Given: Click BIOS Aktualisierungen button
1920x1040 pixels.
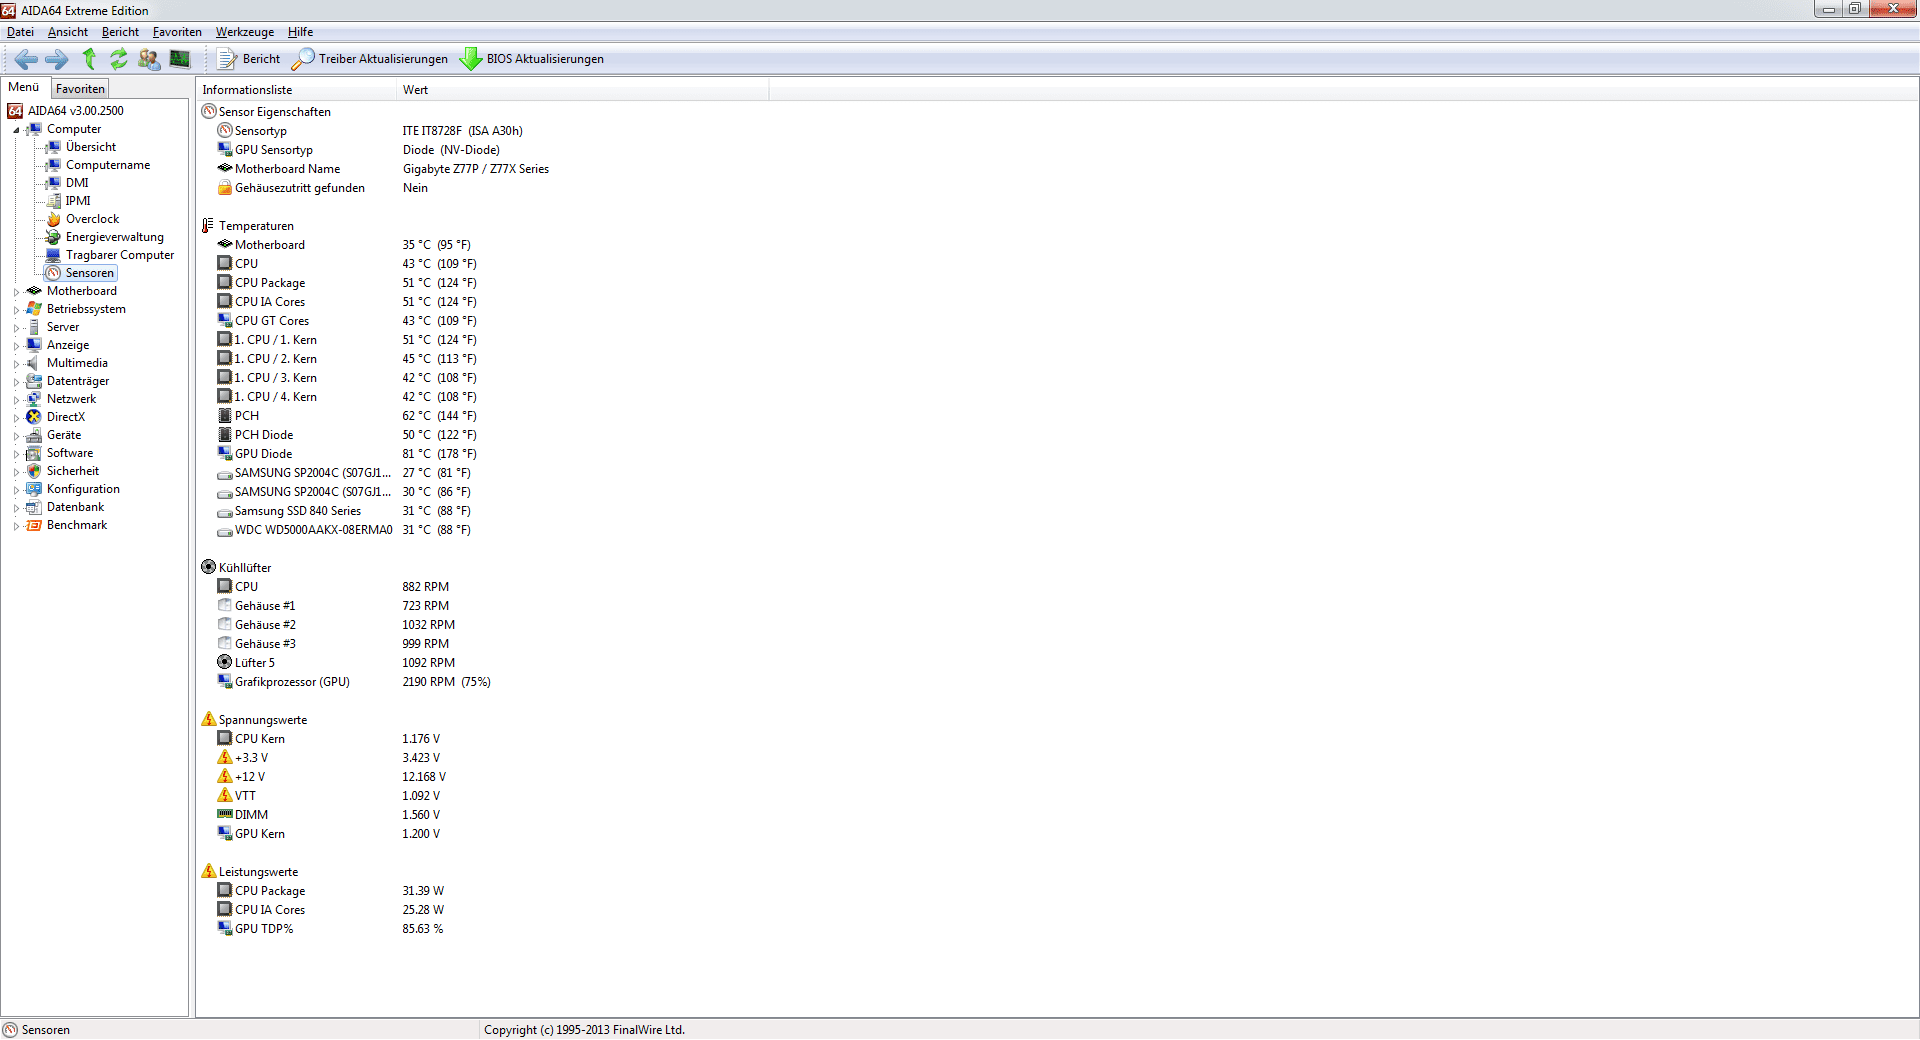Looking at the screenshot, I should coord(532,59).
